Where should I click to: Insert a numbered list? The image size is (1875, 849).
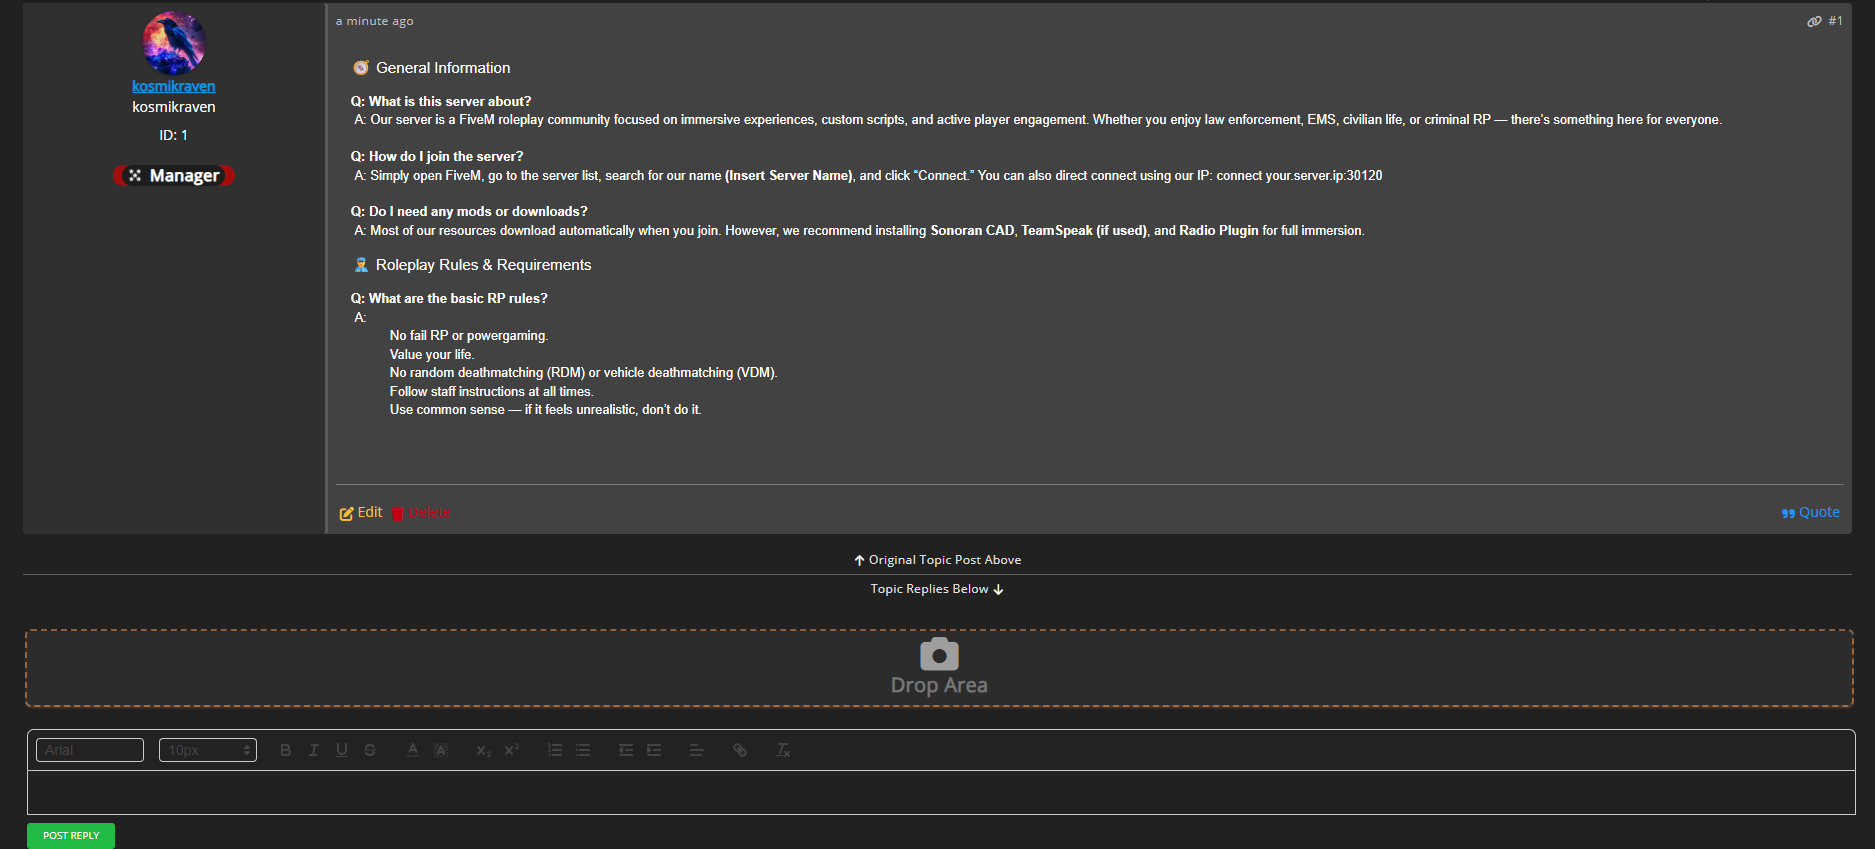555,750
